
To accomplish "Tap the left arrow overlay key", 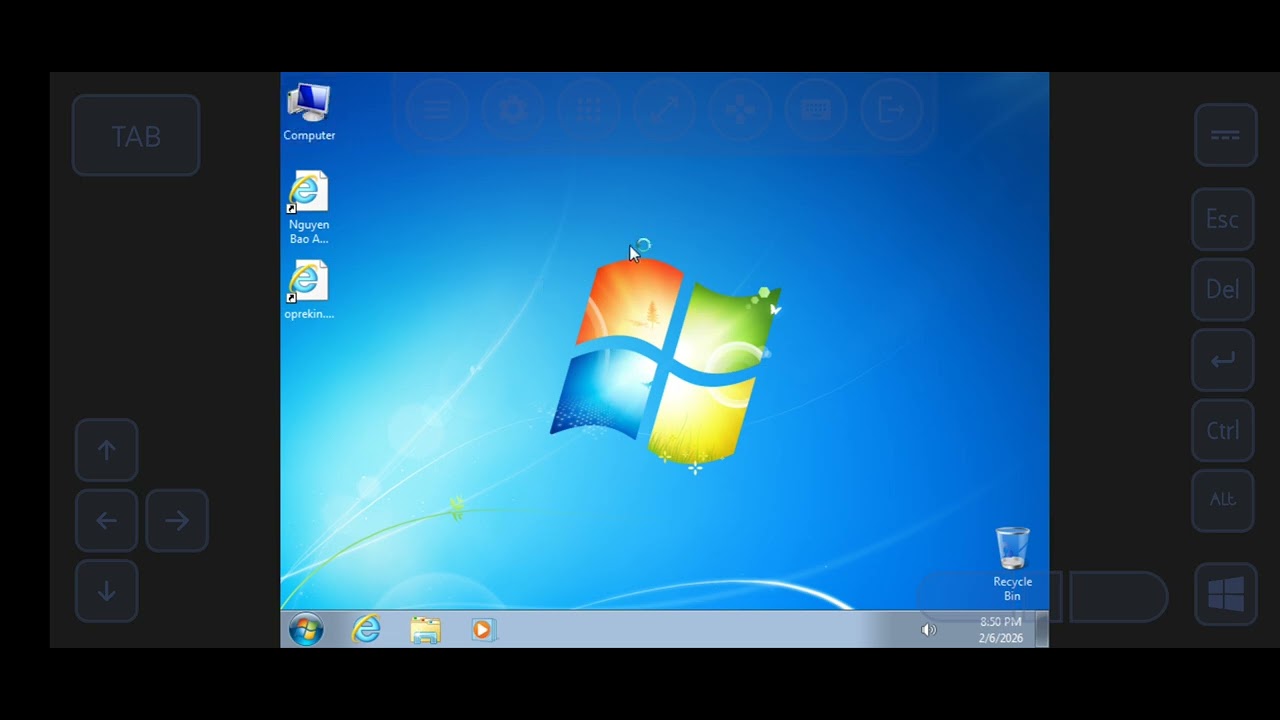I will 106,520.
